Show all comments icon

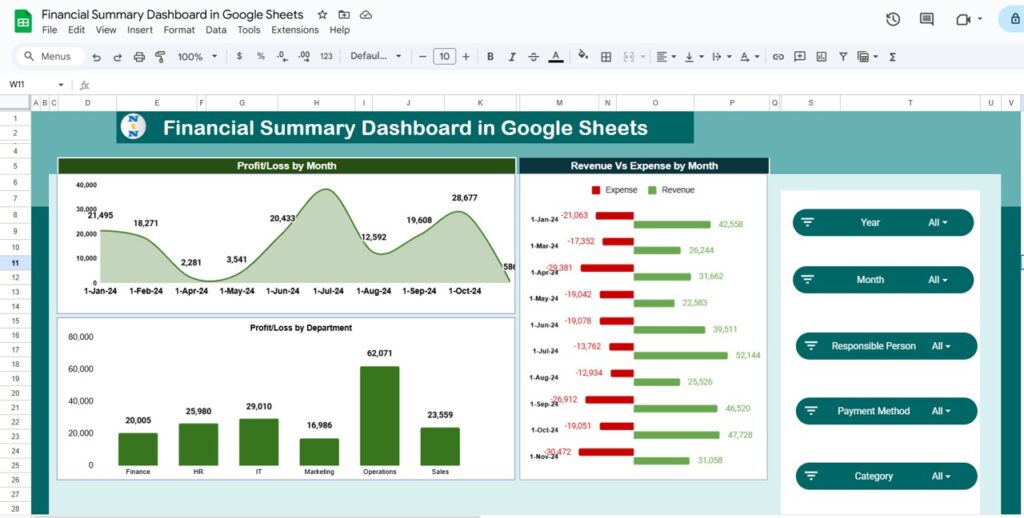coord(927,20)
